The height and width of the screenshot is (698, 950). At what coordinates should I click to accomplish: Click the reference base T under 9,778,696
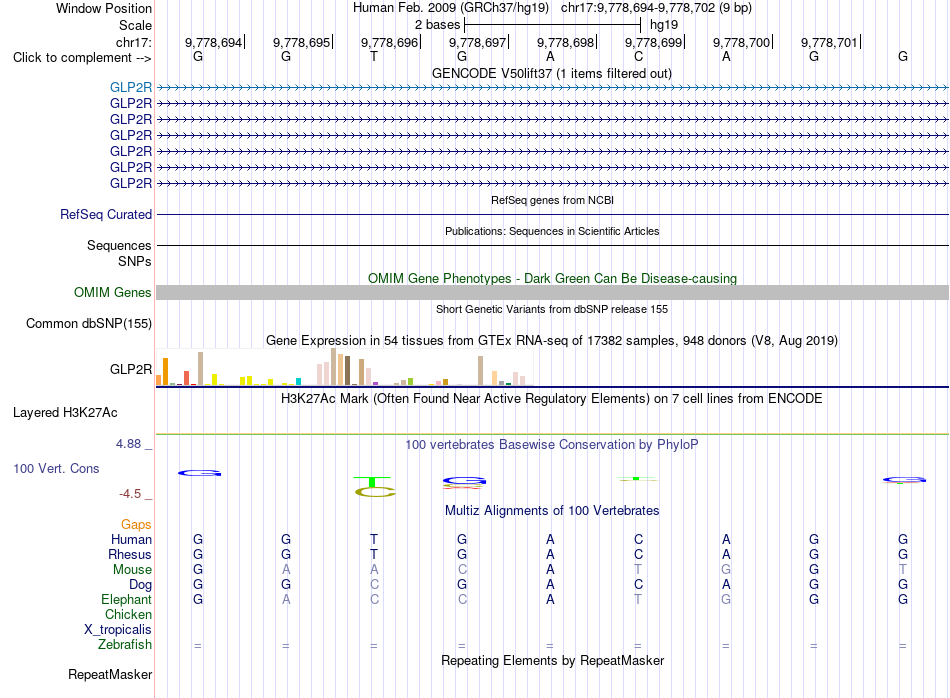click(374, 56)
